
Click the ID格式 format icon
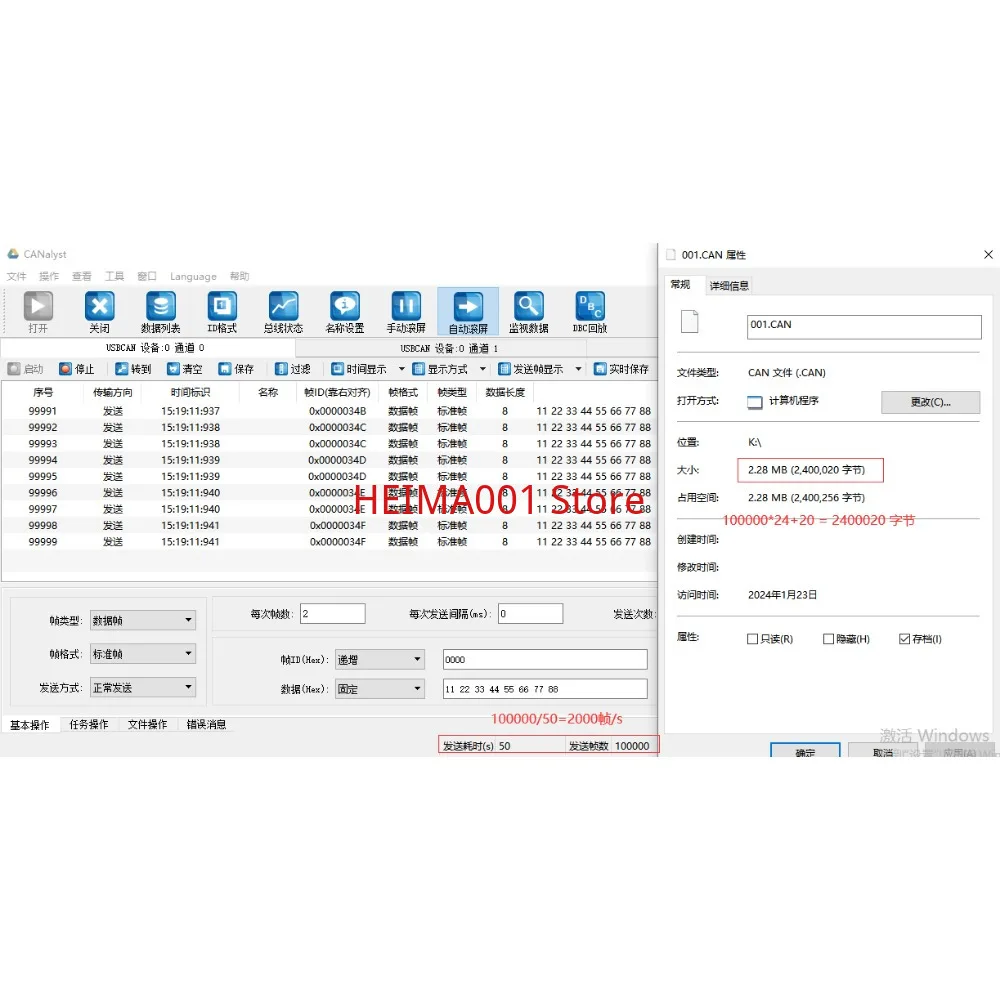221,310
